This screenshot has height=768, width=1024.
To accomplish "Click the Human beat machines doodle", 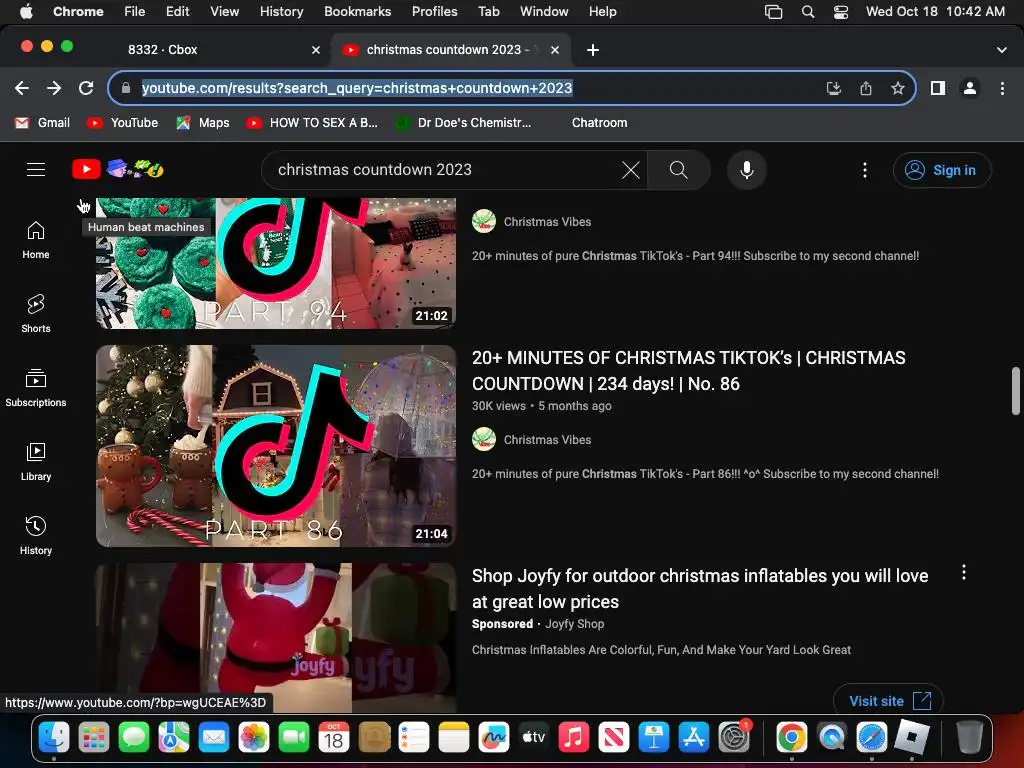I will [x=135, y=169].
